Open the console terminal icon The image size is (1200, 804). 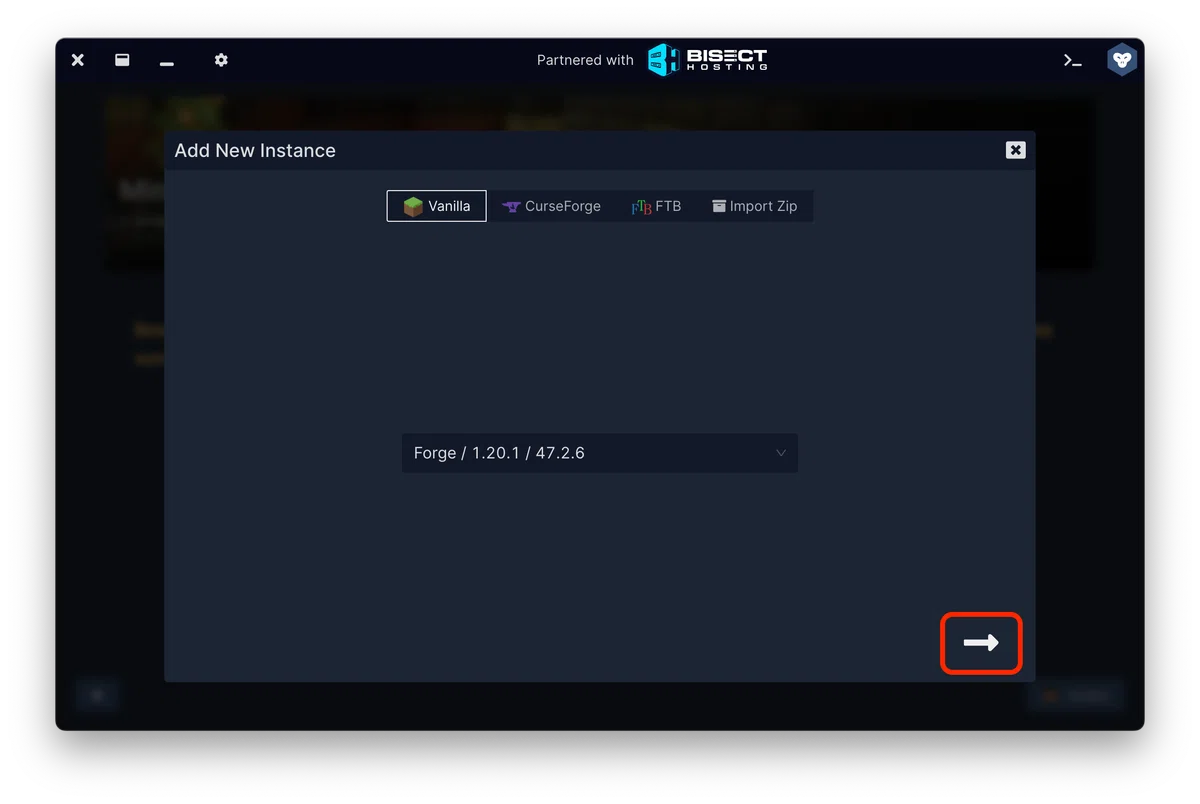click(x=1073, y=60)
